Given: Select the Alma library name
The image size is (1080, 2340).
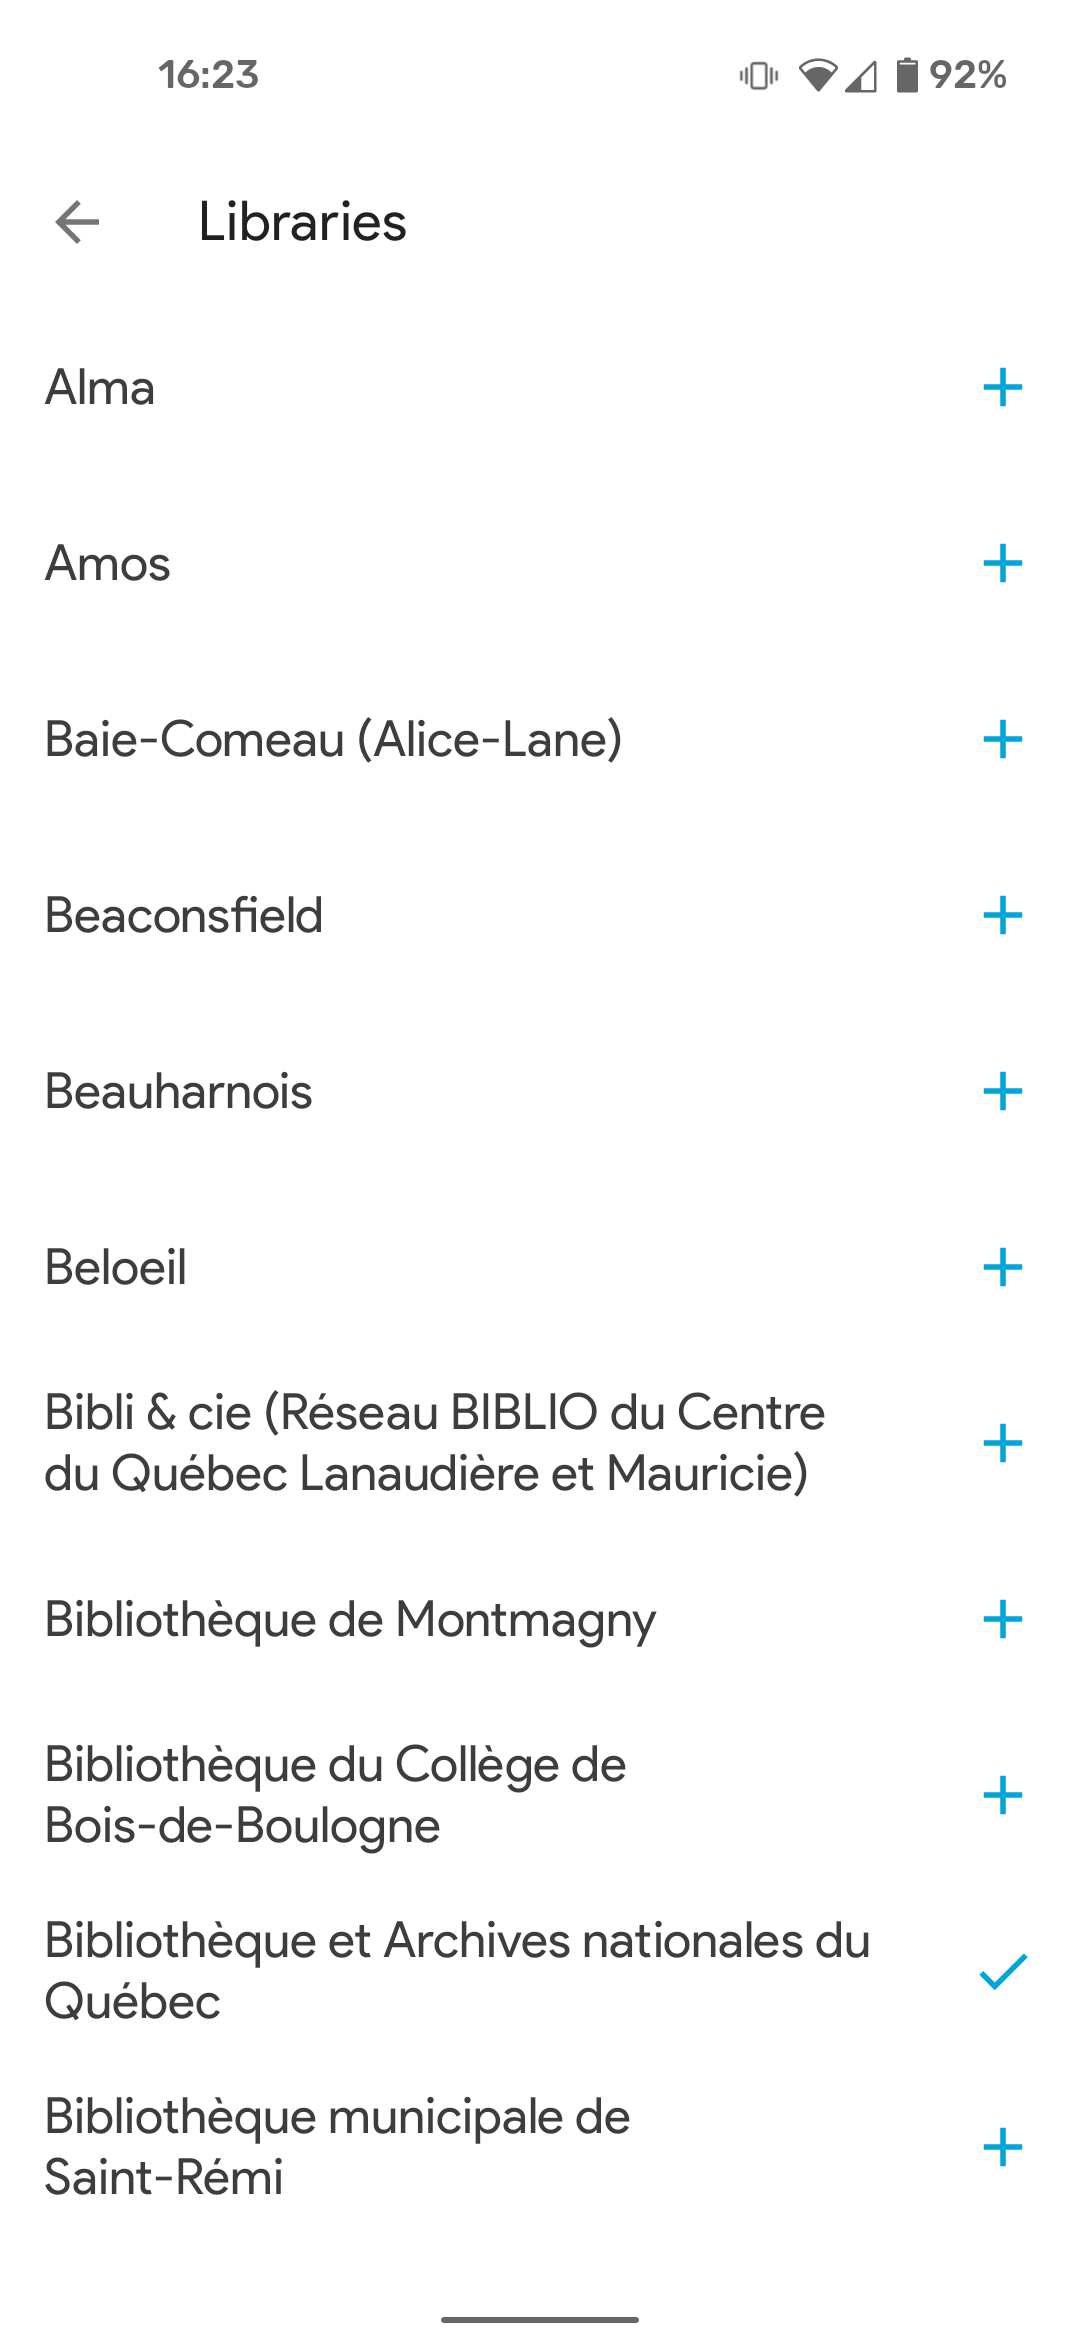Looking at the screenshot, I should pyautogui.click(x=100, y=388).
